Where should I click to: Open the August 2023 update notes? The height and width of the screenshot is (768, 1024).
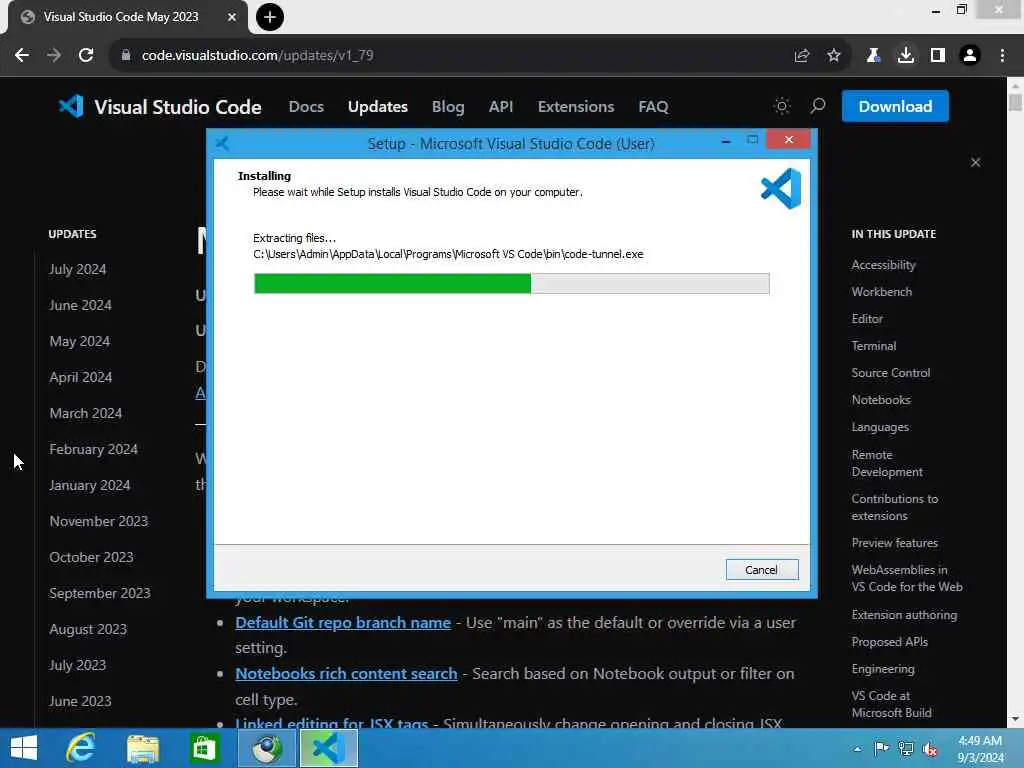pyautogui.click(x=88, y=629)
